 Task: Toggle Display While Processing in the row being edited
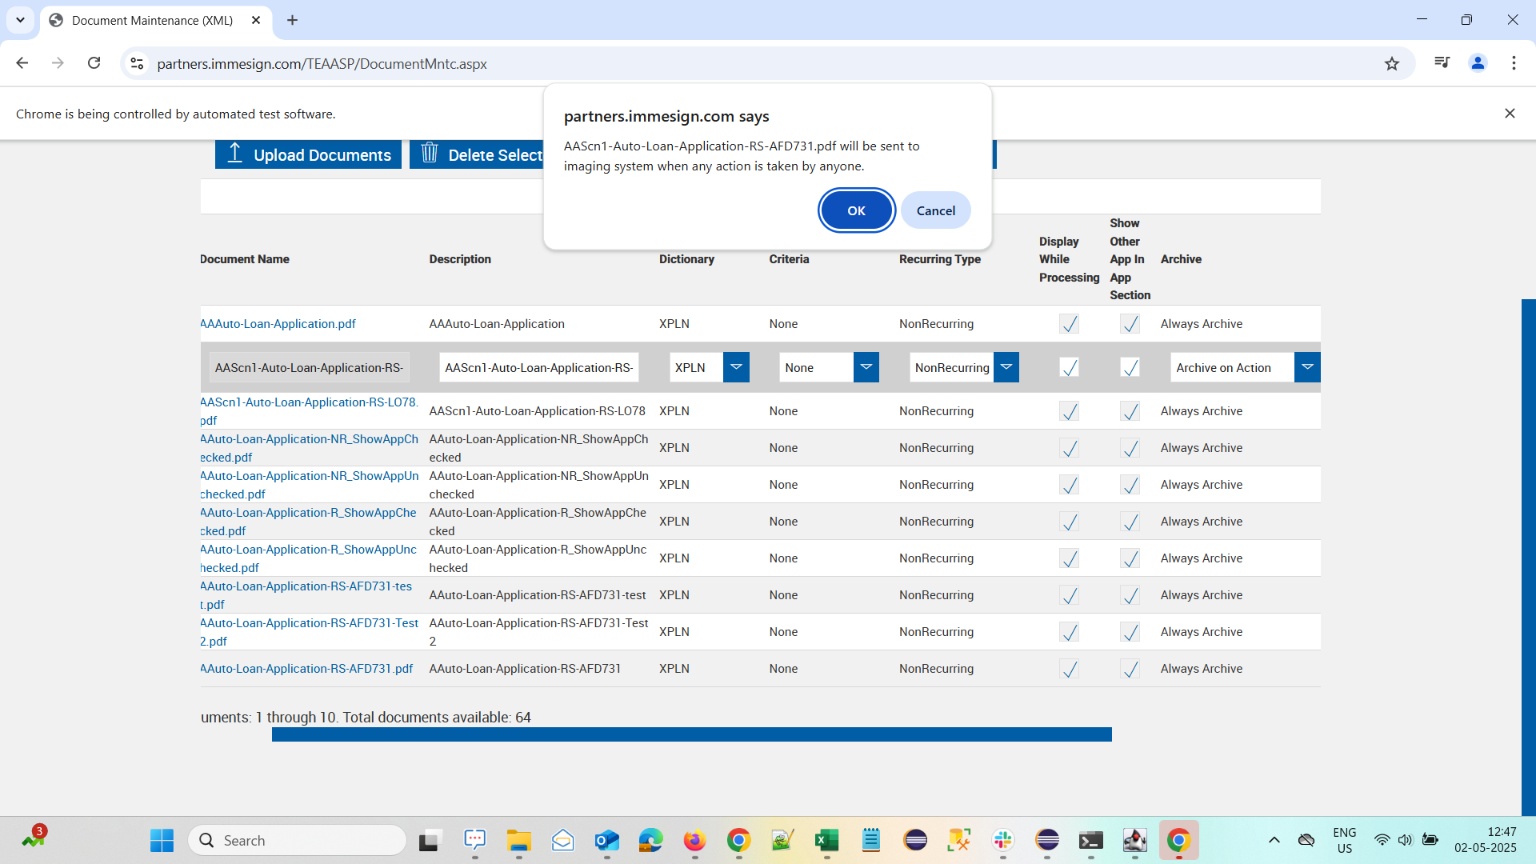click(x=1069, y=368)
